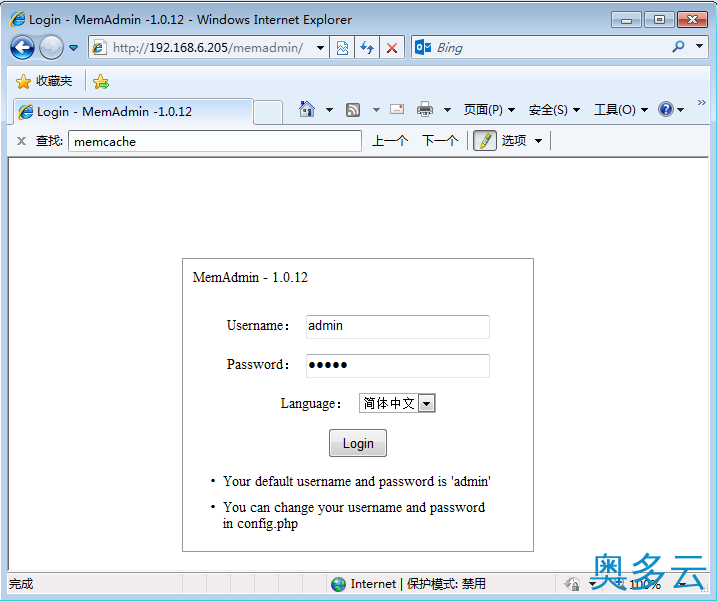This screenshot has width=717, height=601.
Task: Open the Help question mark menu
Action: 671,109
